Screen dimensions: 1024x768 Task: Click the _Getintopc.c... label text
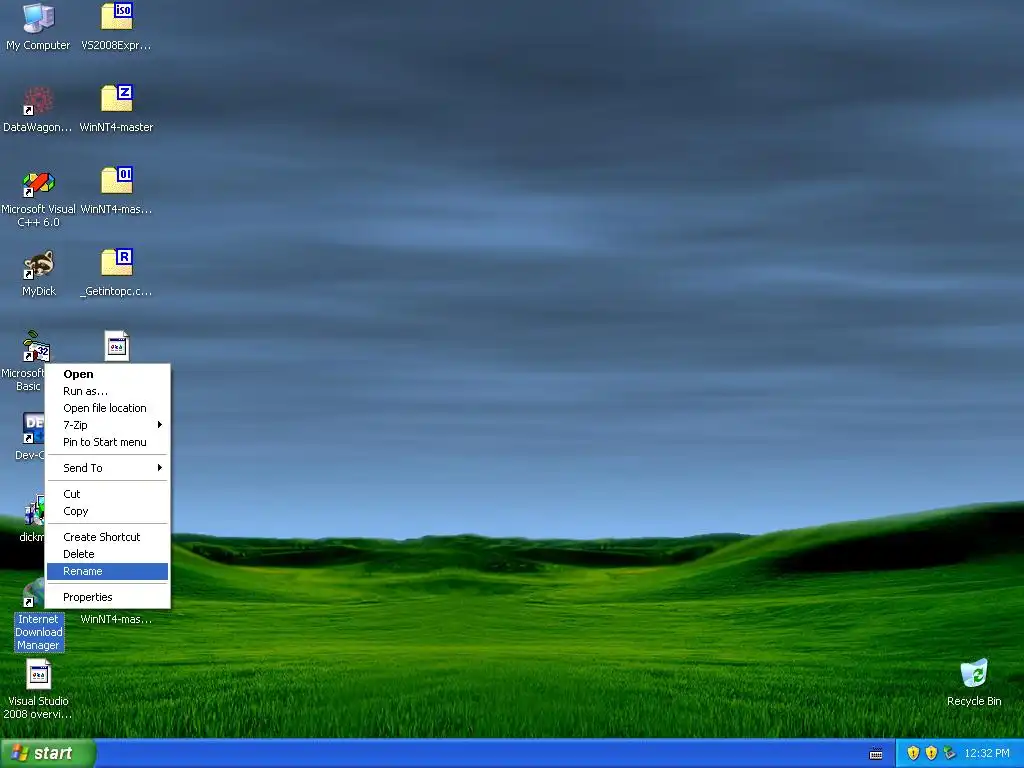click(x=116, y=291)
